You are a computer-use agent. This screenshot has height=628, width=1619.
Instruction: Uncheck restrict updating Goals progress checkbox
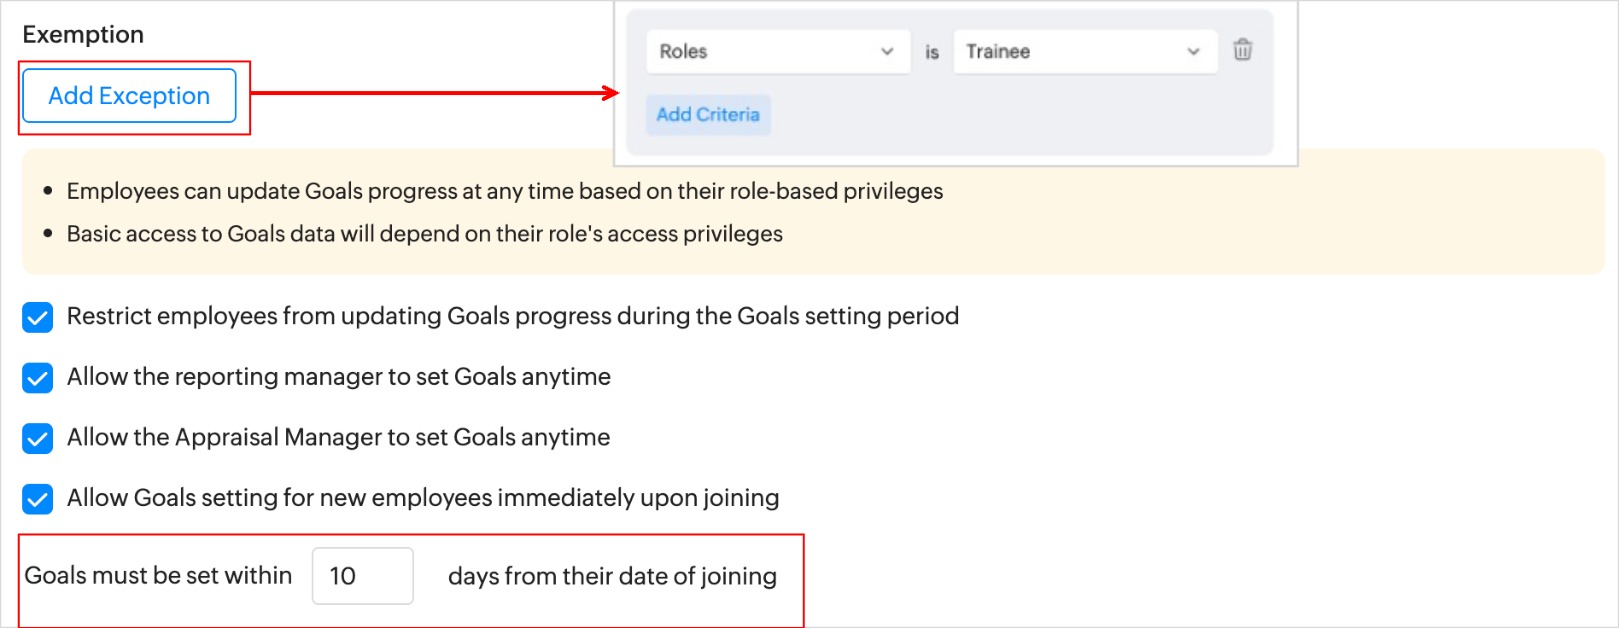pyautogui.click(x=38, y=318)
